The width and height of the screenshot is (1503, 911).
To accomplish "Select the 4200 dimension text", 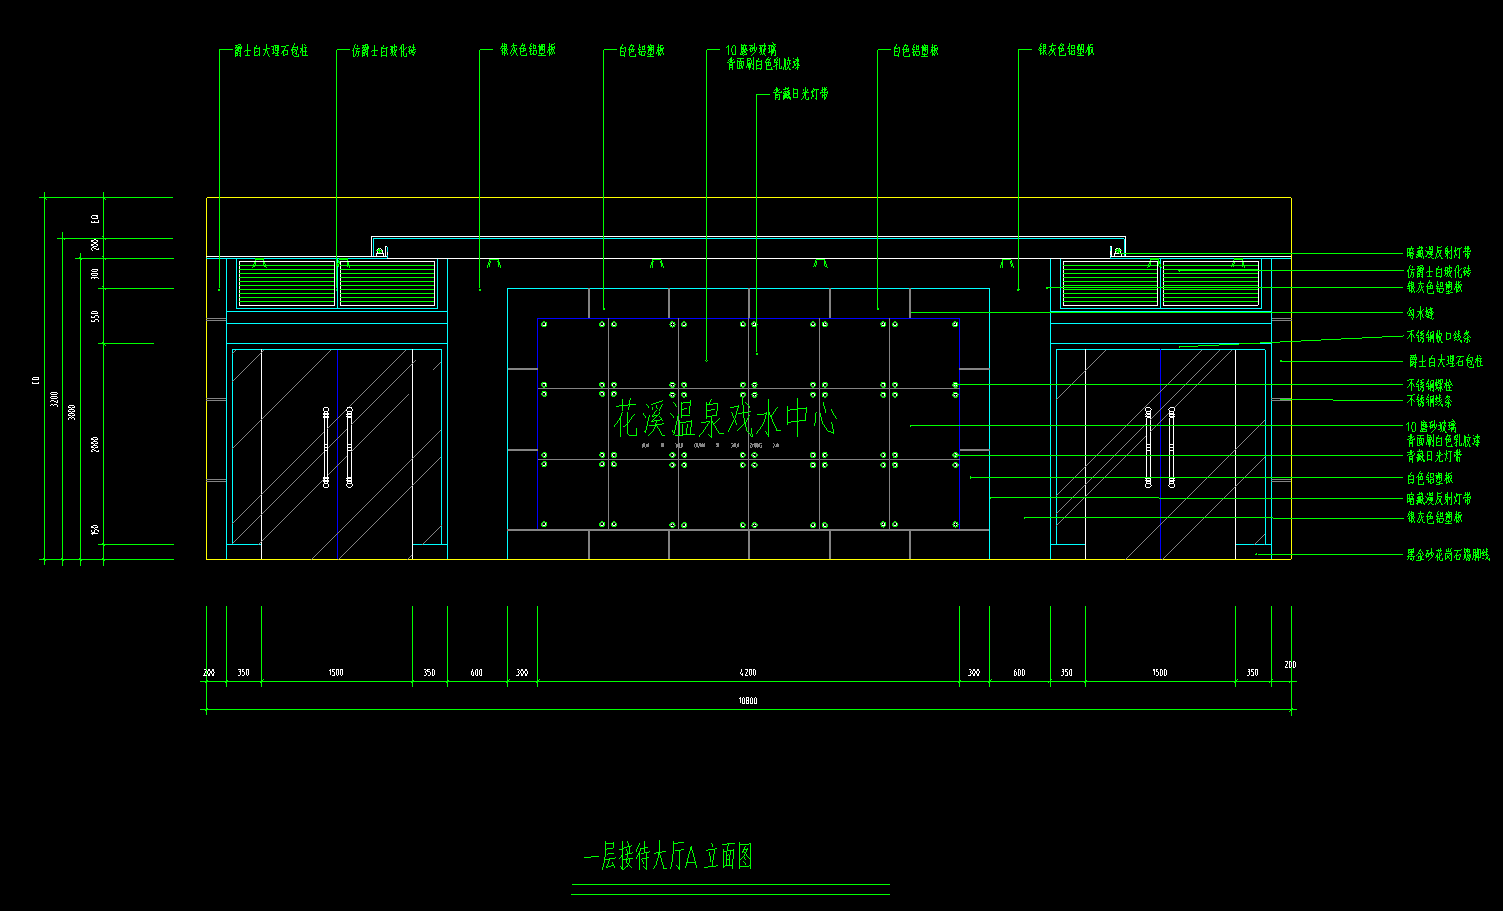I will coord(747,673).
